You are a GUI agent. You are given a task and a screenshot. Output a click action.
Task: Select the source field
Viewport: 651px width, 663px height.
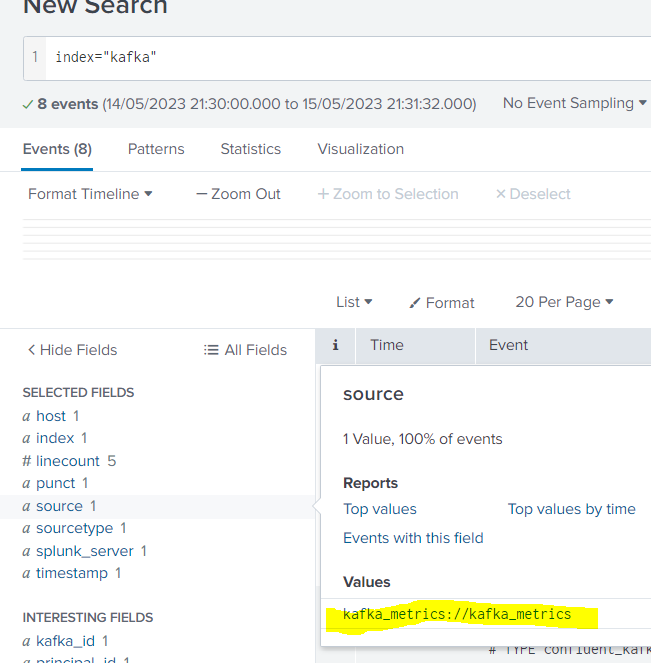tap(59, 506)
